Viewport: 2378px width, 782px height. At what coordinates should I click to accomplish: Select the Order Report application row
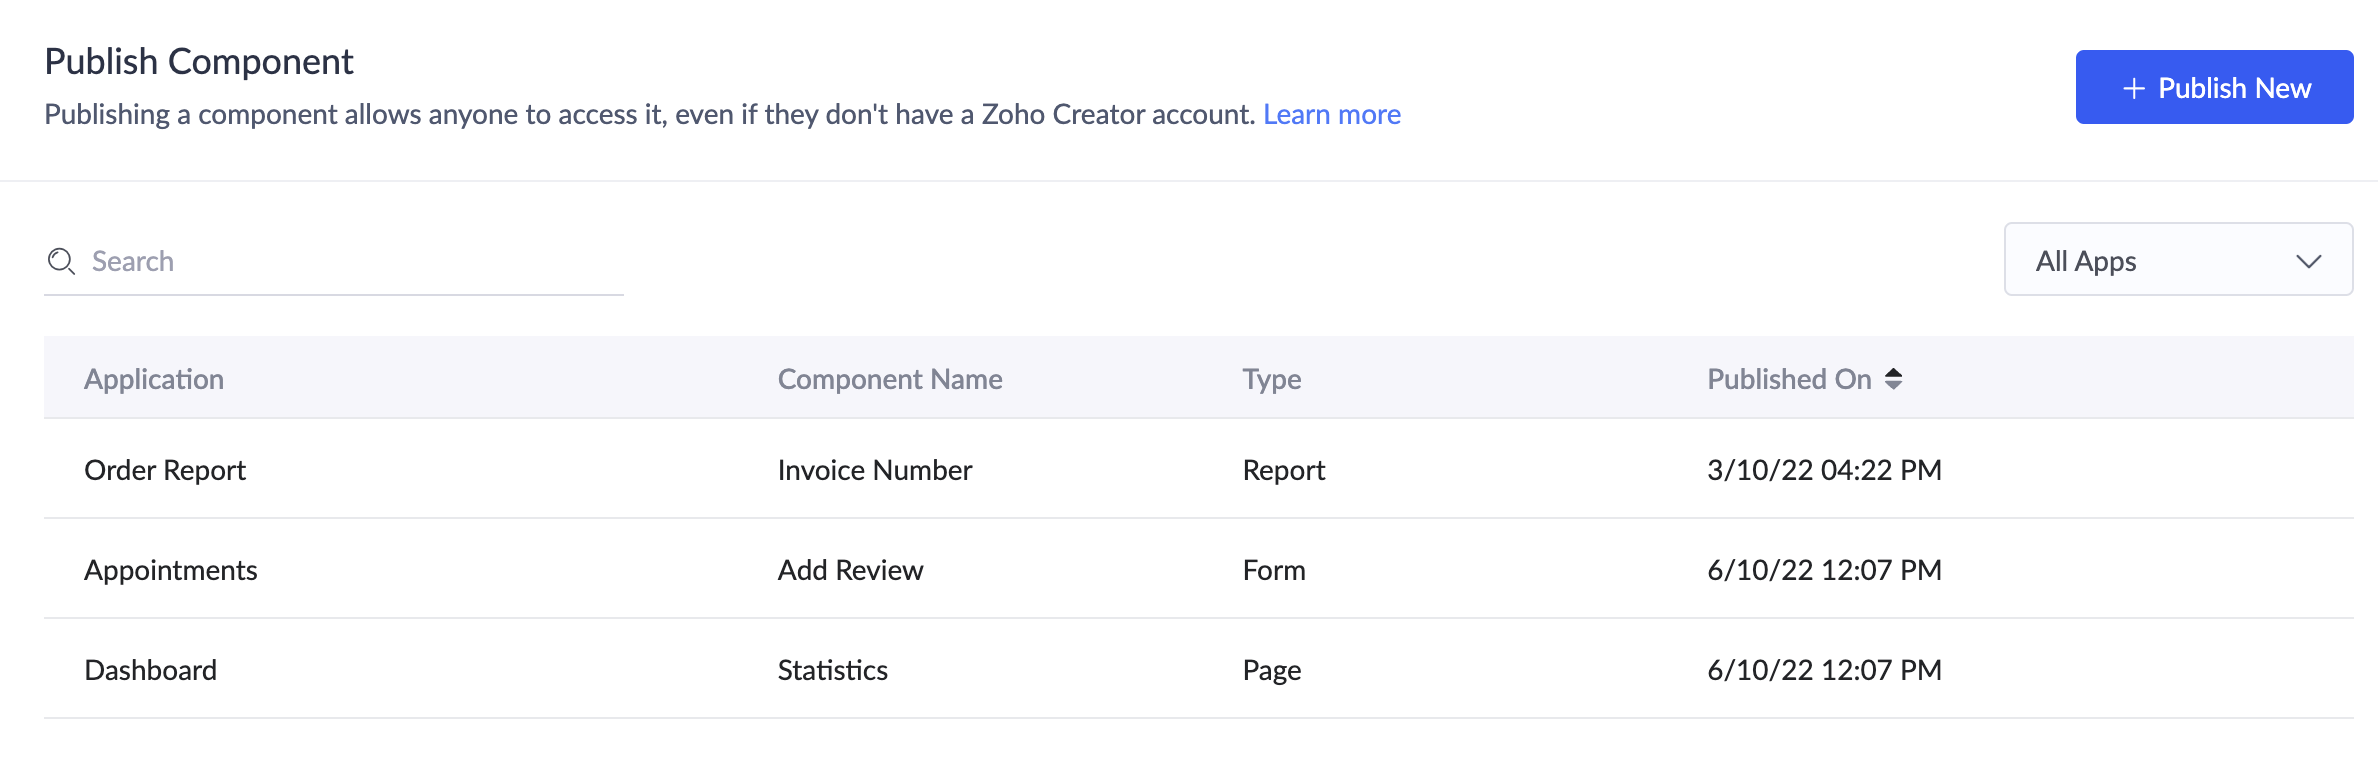pyautogui.click(x=165, y=470)
